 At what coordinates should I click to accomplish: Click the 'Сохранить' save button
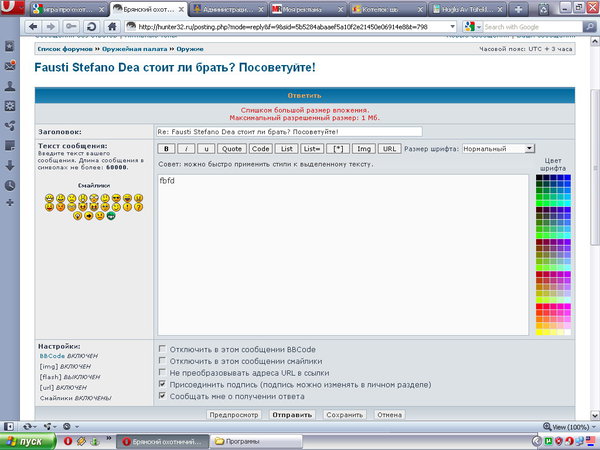(344, 414)
